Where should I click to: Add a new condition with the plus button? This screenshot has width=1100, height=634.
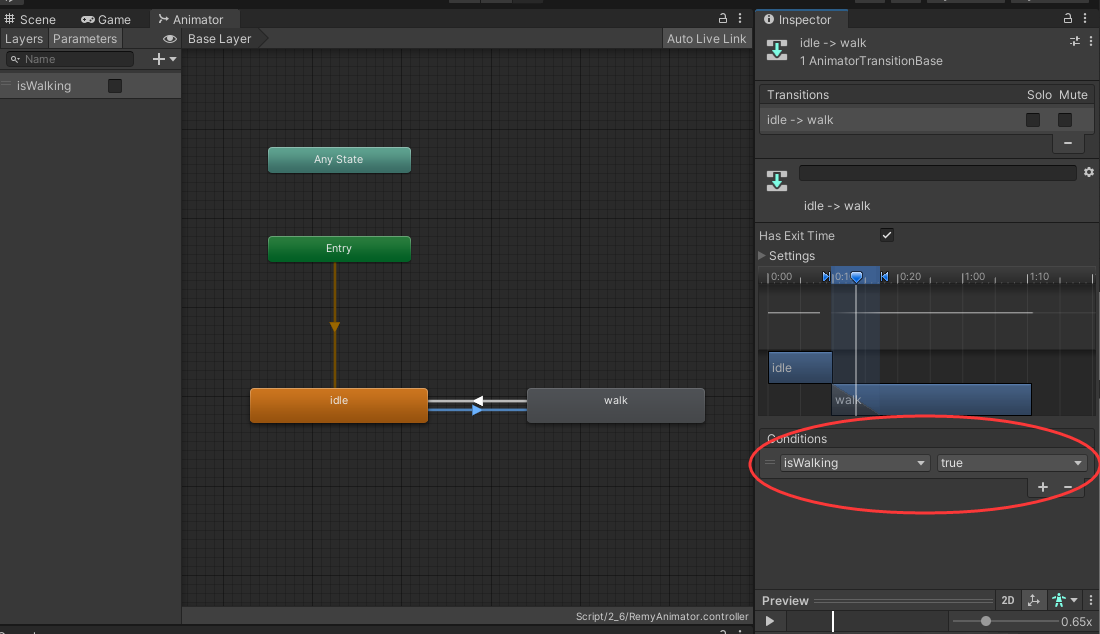[x=1043, y=487]
